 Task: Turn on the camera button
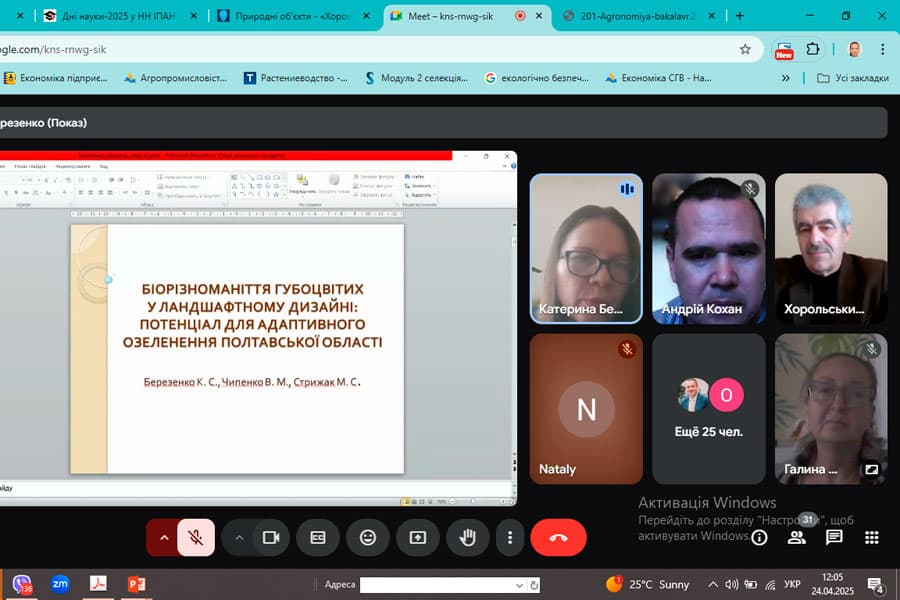271,537
